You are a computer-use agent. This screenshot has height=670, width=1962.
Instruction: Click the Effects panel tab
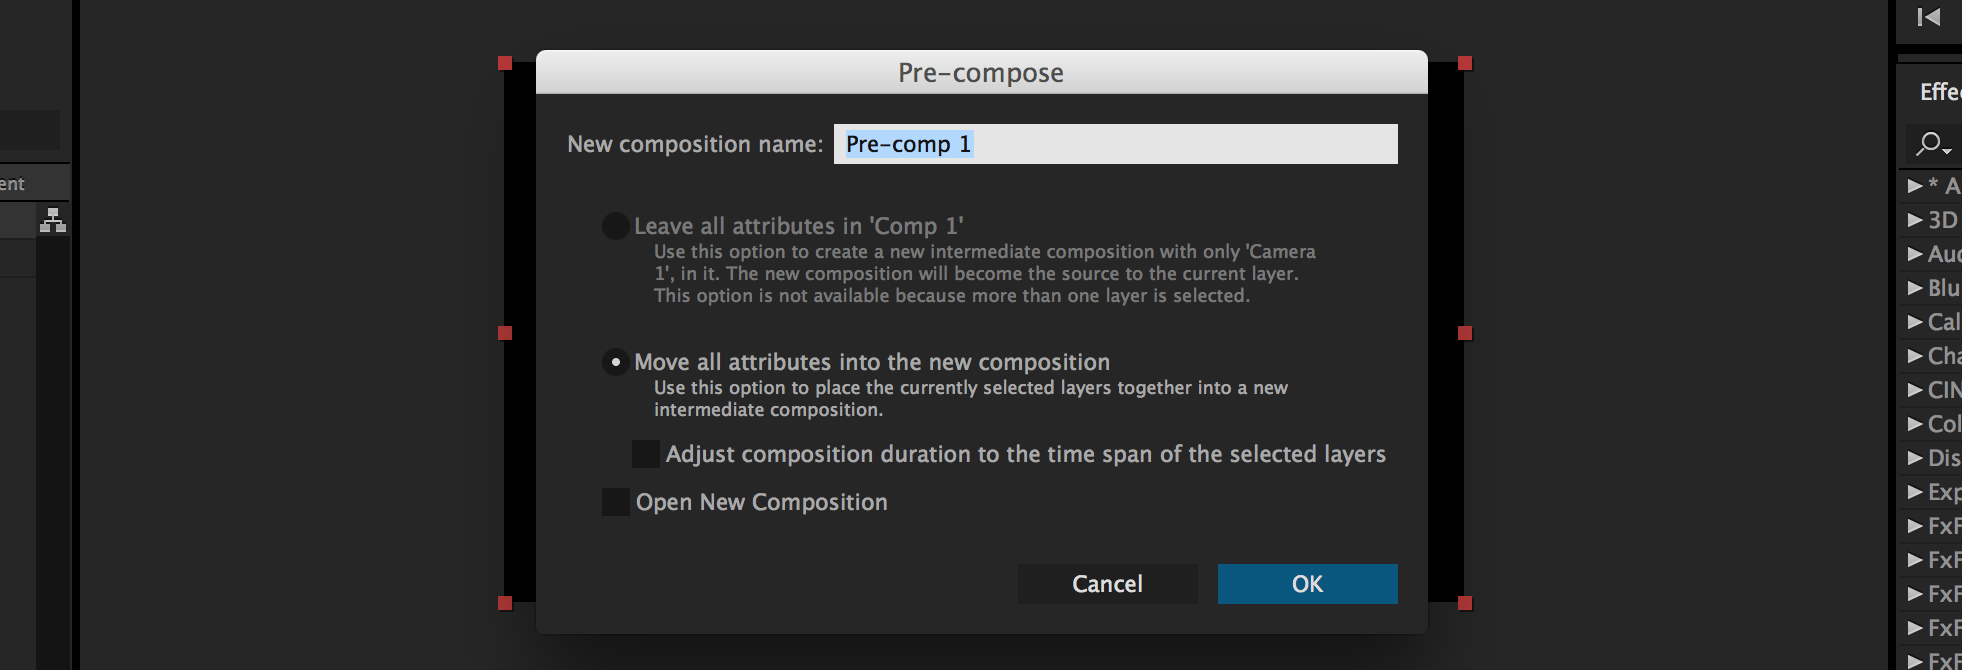point(1940,92)
